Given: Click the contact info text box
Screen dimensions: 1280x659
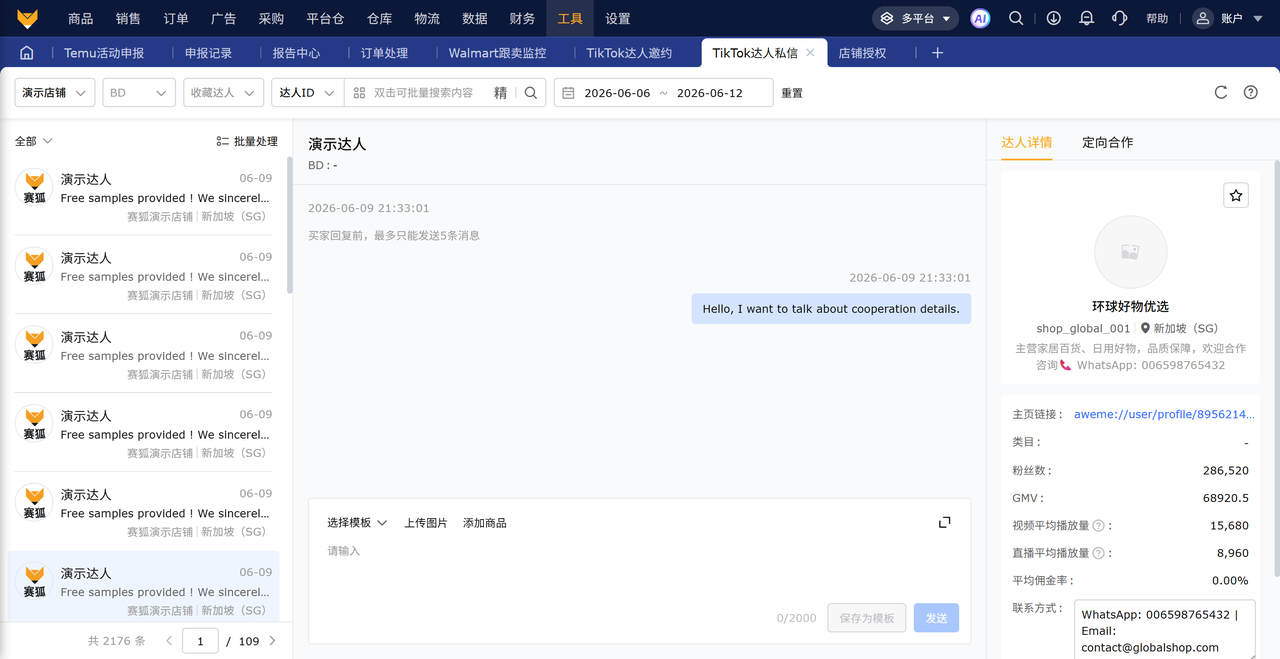Looking at the screenshot, I should [1165, 630].
